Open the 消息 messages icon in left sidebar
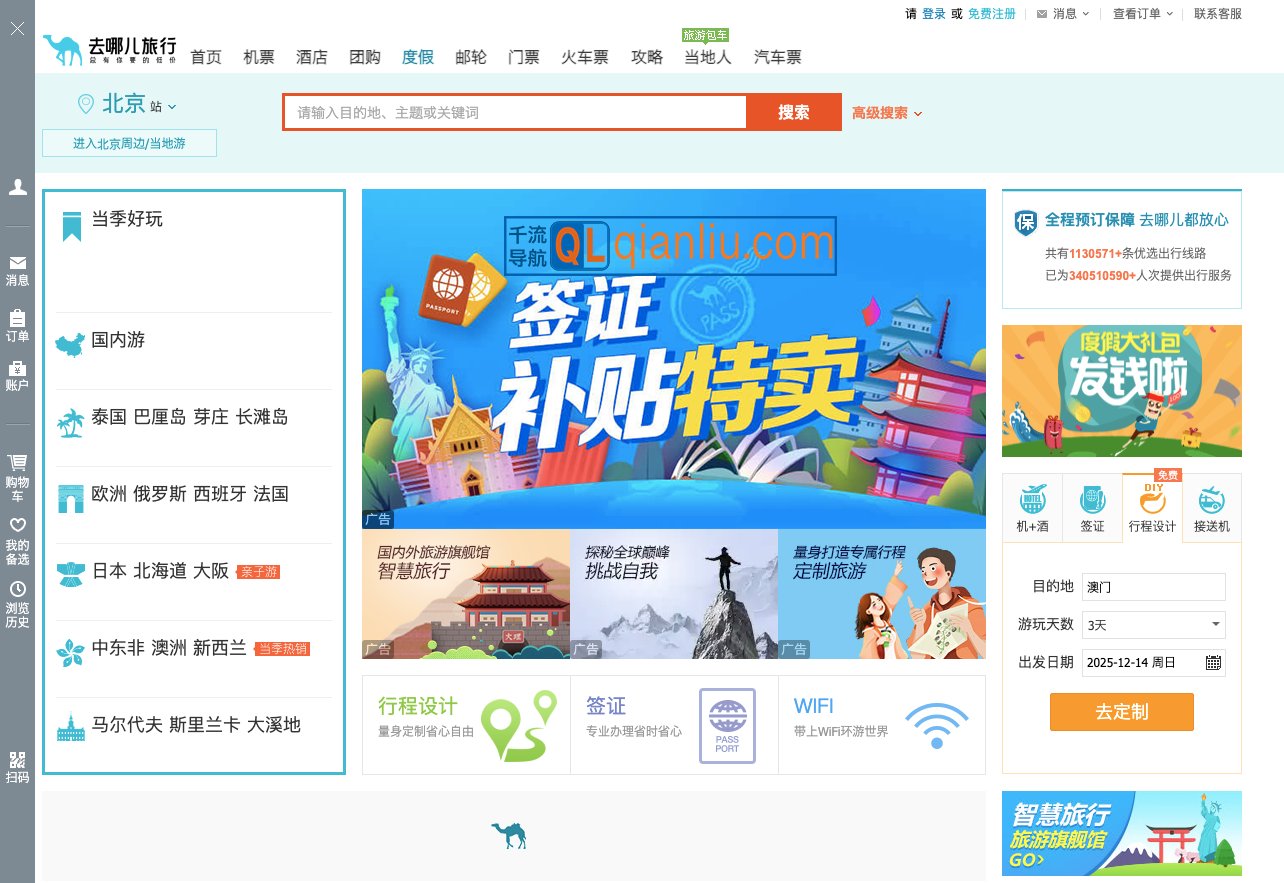 coord(16,264)
